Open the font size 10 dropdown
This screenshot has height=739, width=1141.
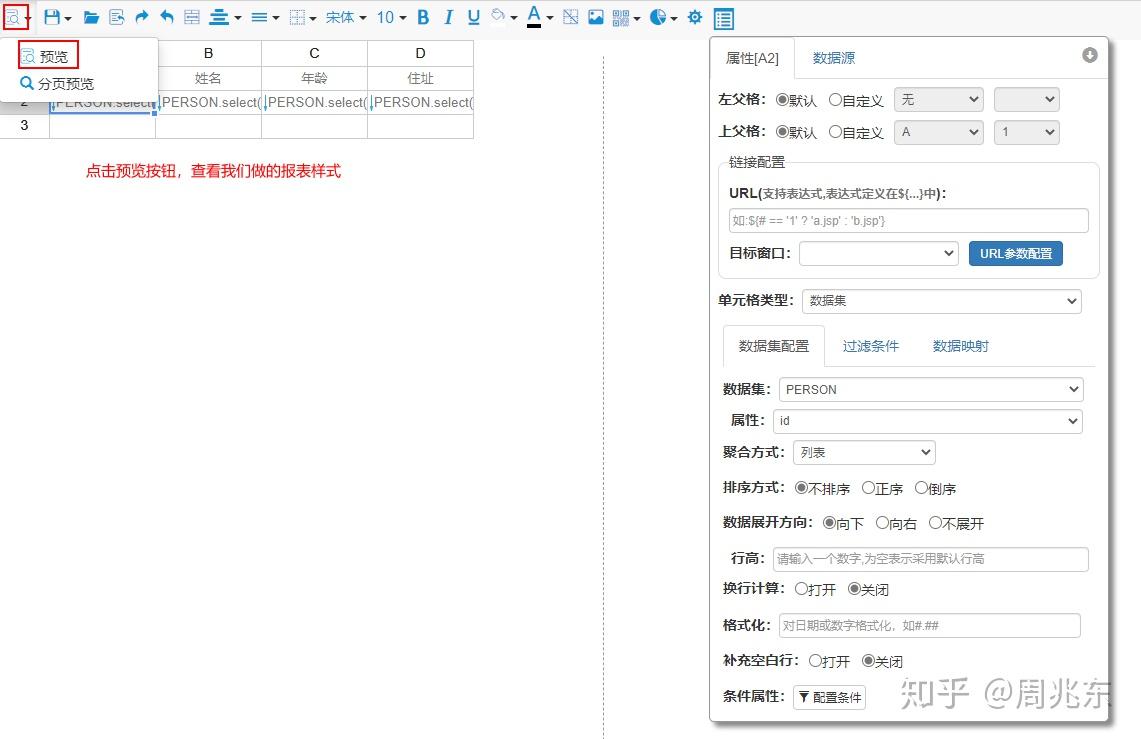click(x=391, y=17)
